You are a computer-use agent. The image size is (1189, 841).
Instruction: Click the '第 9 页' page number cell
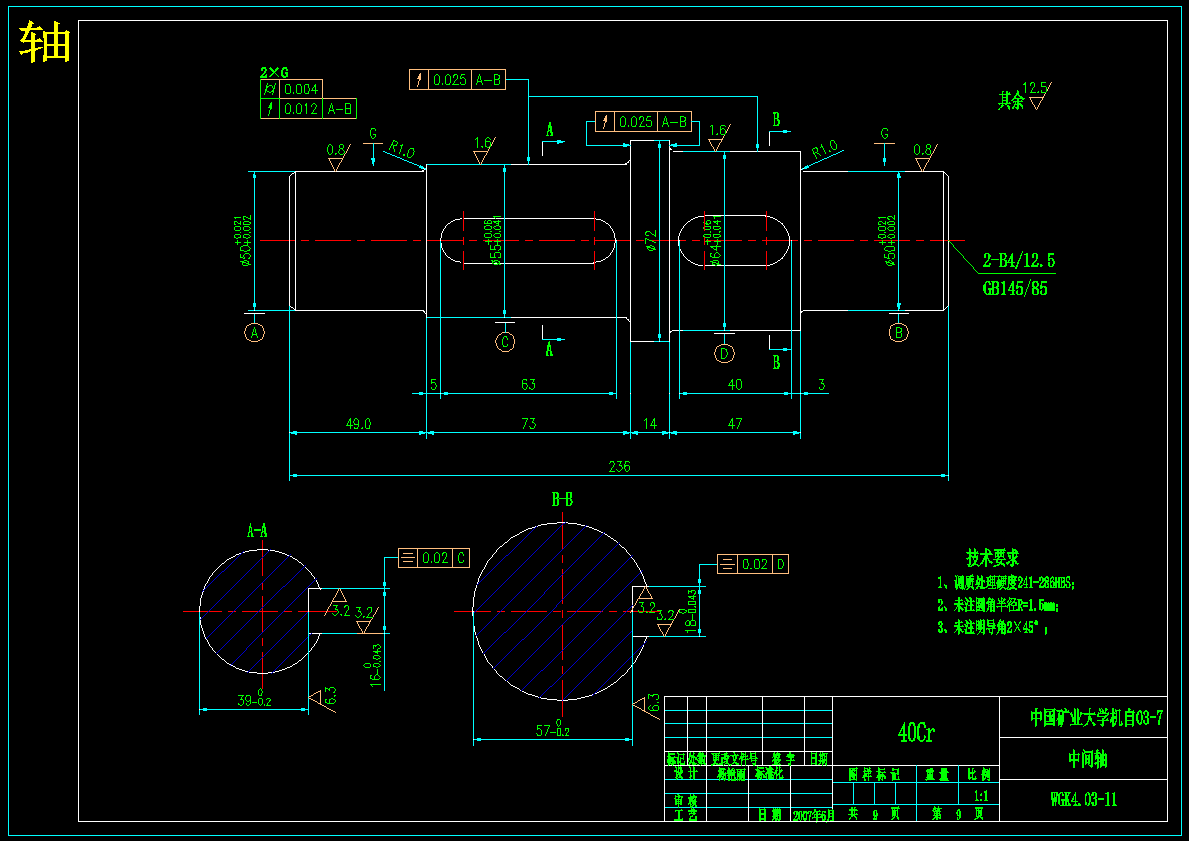tap(958, 814)
